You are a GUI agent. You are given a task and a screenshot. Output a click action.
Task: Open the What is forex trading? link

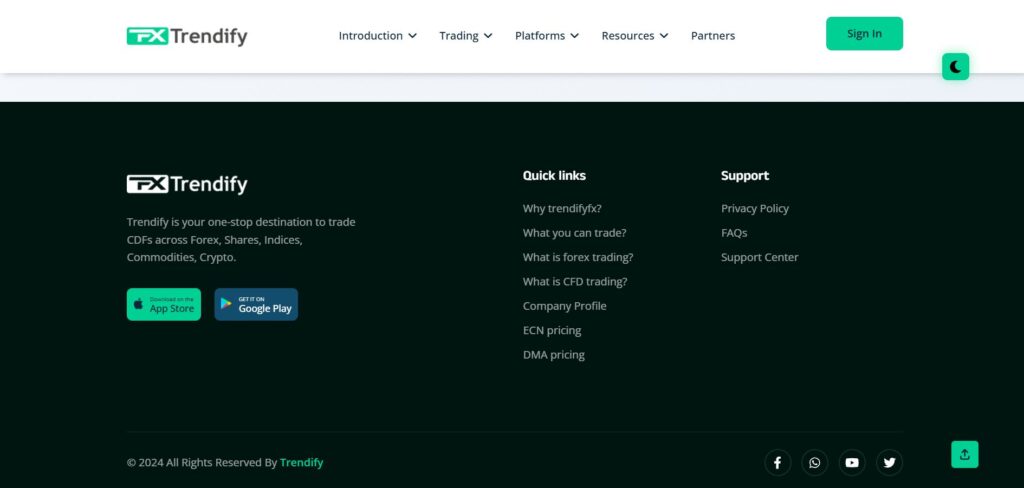pos(577,257)
